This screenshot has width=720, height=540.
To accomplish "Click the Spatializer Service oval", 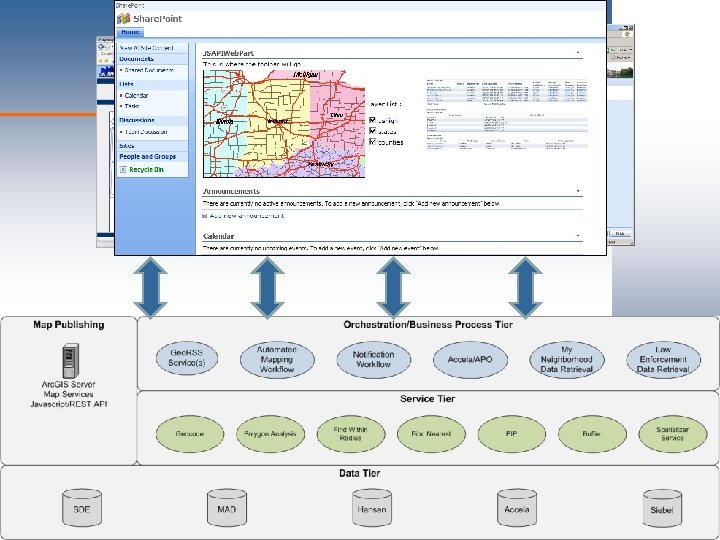I will [673, 434].
